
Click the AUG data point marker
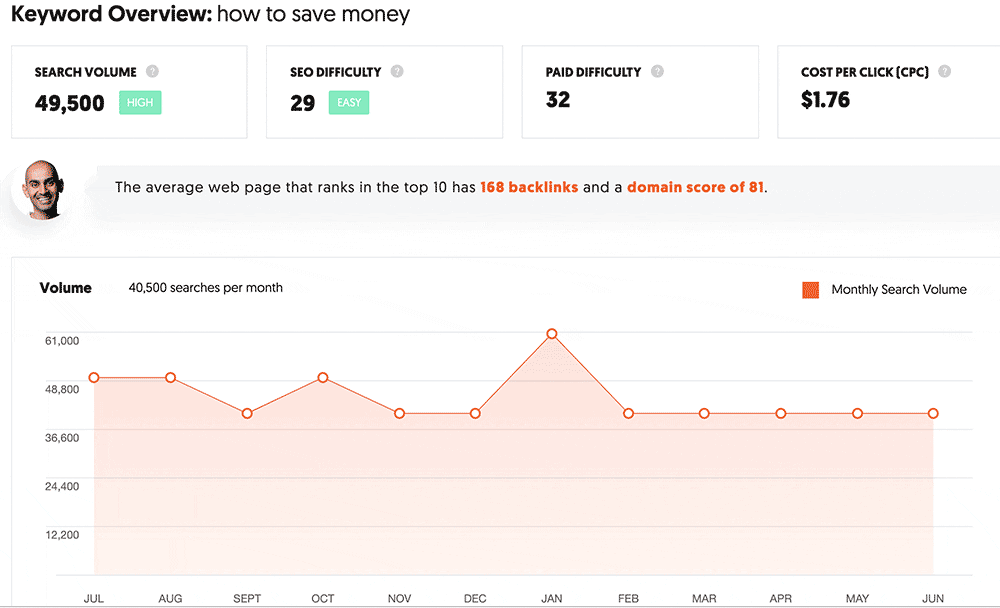(x=171, y=378)
